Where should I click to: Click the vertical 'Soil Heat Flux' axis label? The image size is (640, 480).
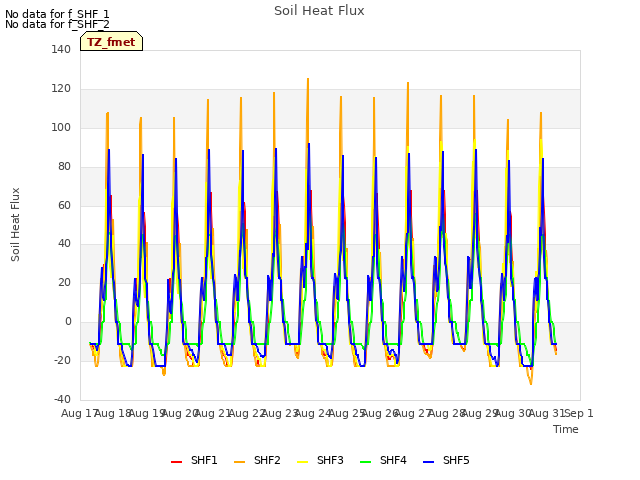(15, 224)
